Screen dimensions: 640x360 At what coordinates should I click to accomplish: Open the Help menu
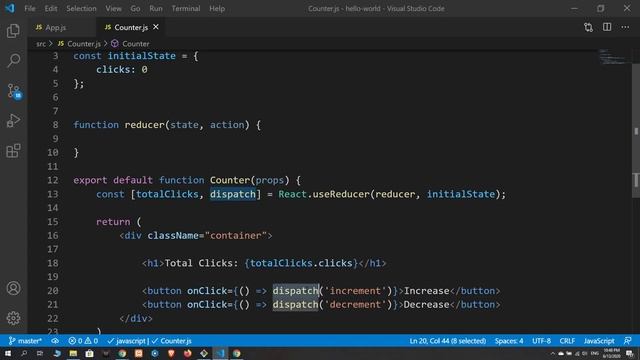(x=217, y=8)
